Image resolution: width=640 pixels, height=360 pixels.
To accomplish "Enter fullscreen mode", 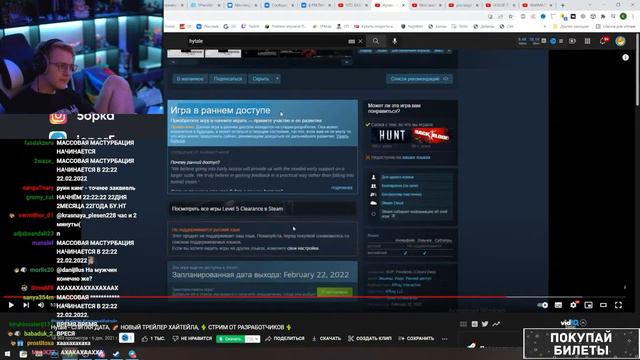I will click(x=618, y=305).
